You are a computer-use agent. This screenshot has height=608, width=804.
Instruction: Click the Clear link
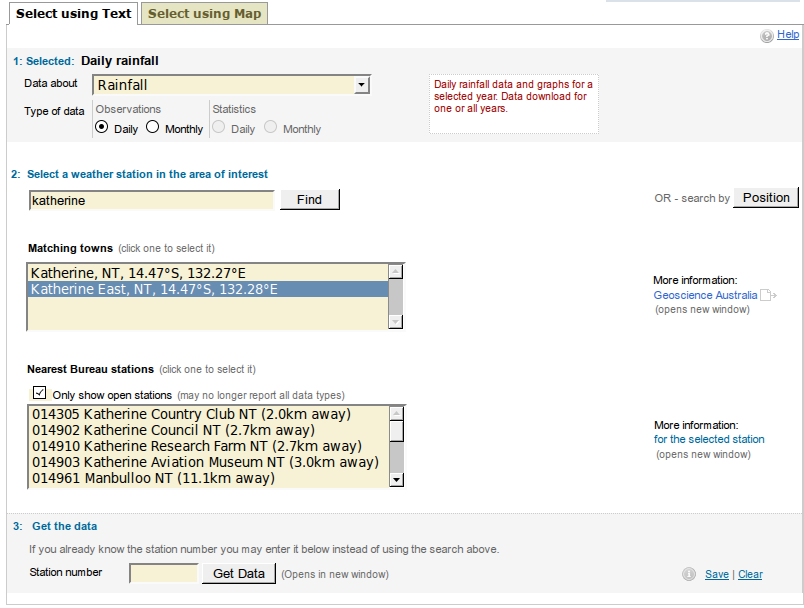[x=750, y=574]
